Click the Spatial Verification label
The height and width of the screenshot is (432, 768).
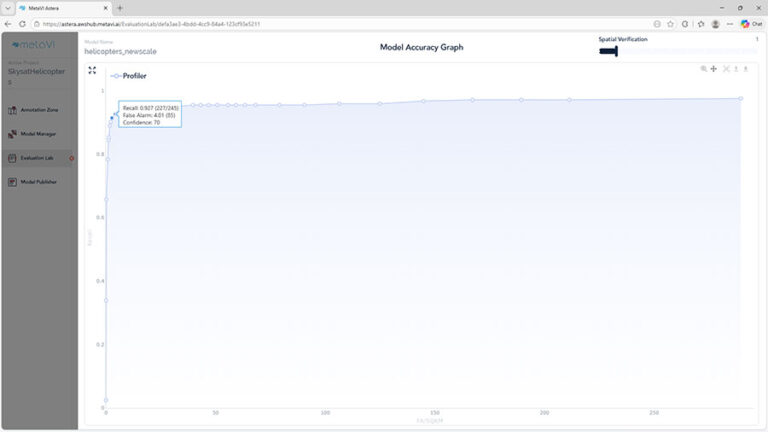(623, 39)
